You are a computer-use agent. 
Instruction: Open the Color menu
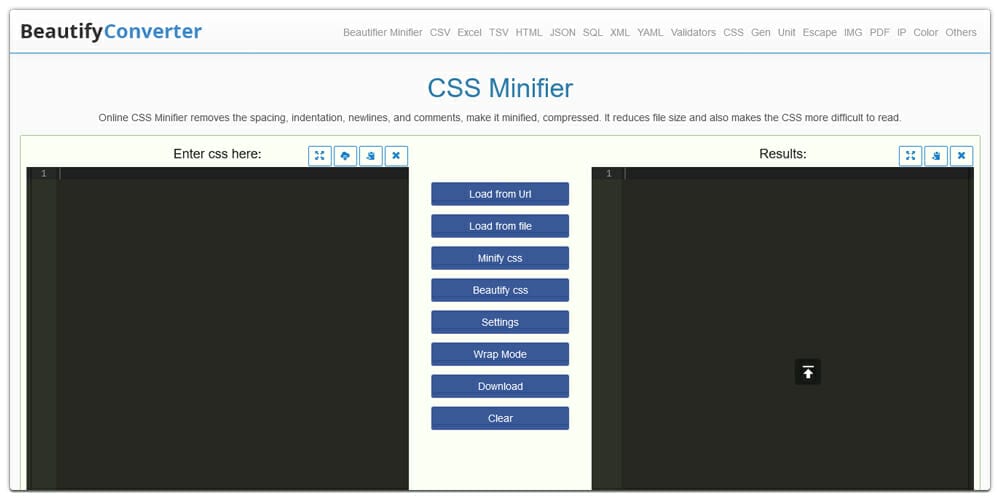[x=926, y=33]
